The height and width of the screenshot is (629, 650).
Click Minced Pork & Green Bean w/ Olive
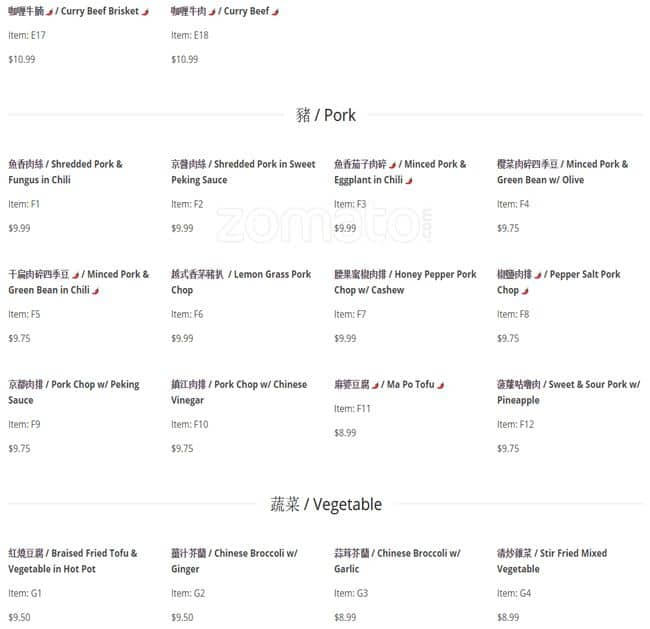click(x=563, y=172)
